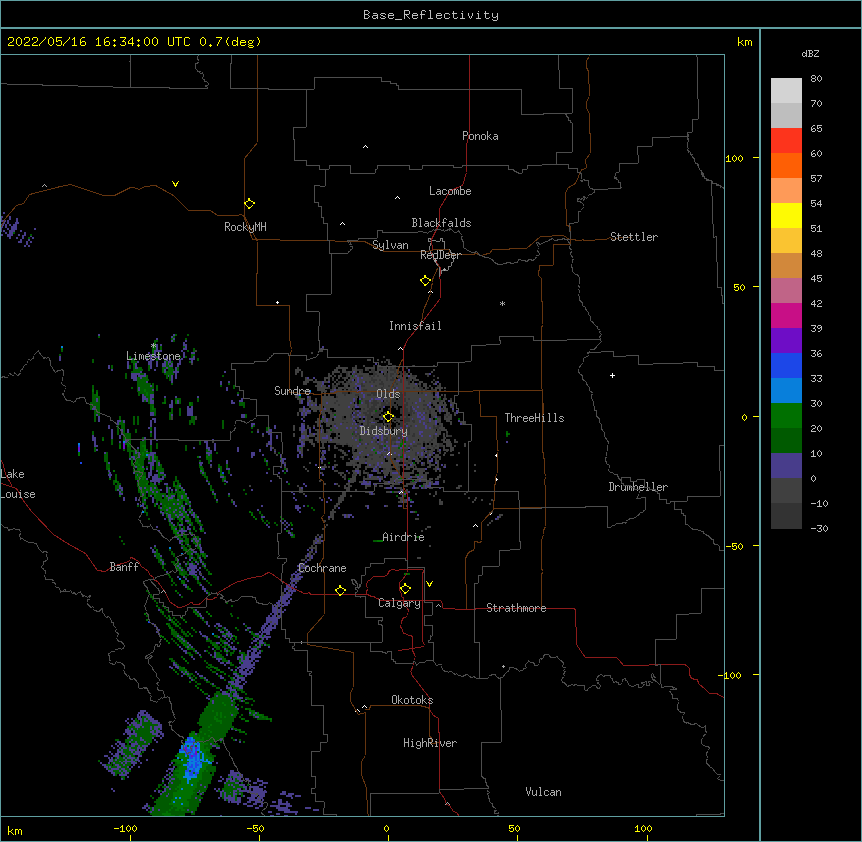Click the Didsbury town label
This screenshot has width=862, height=842.
[384, 431]
